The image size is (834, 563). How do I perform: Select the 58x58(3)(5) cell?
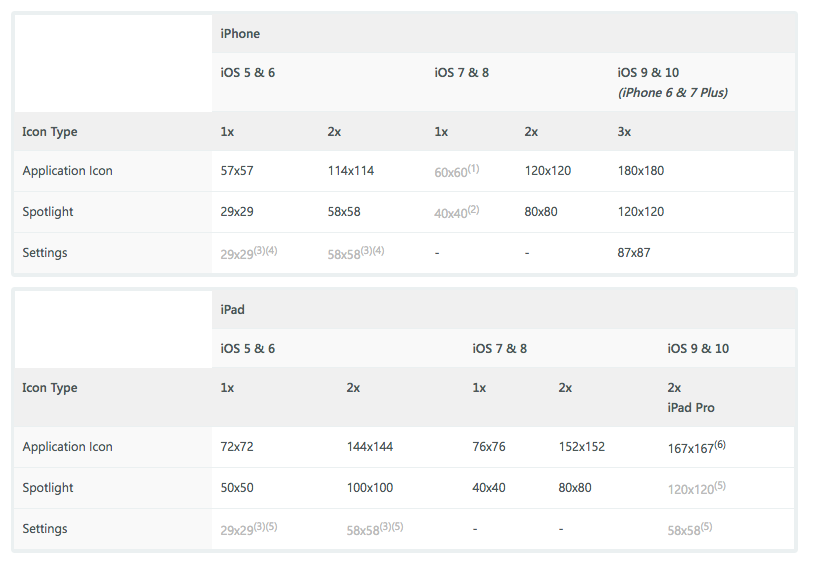tap(375, 529)
